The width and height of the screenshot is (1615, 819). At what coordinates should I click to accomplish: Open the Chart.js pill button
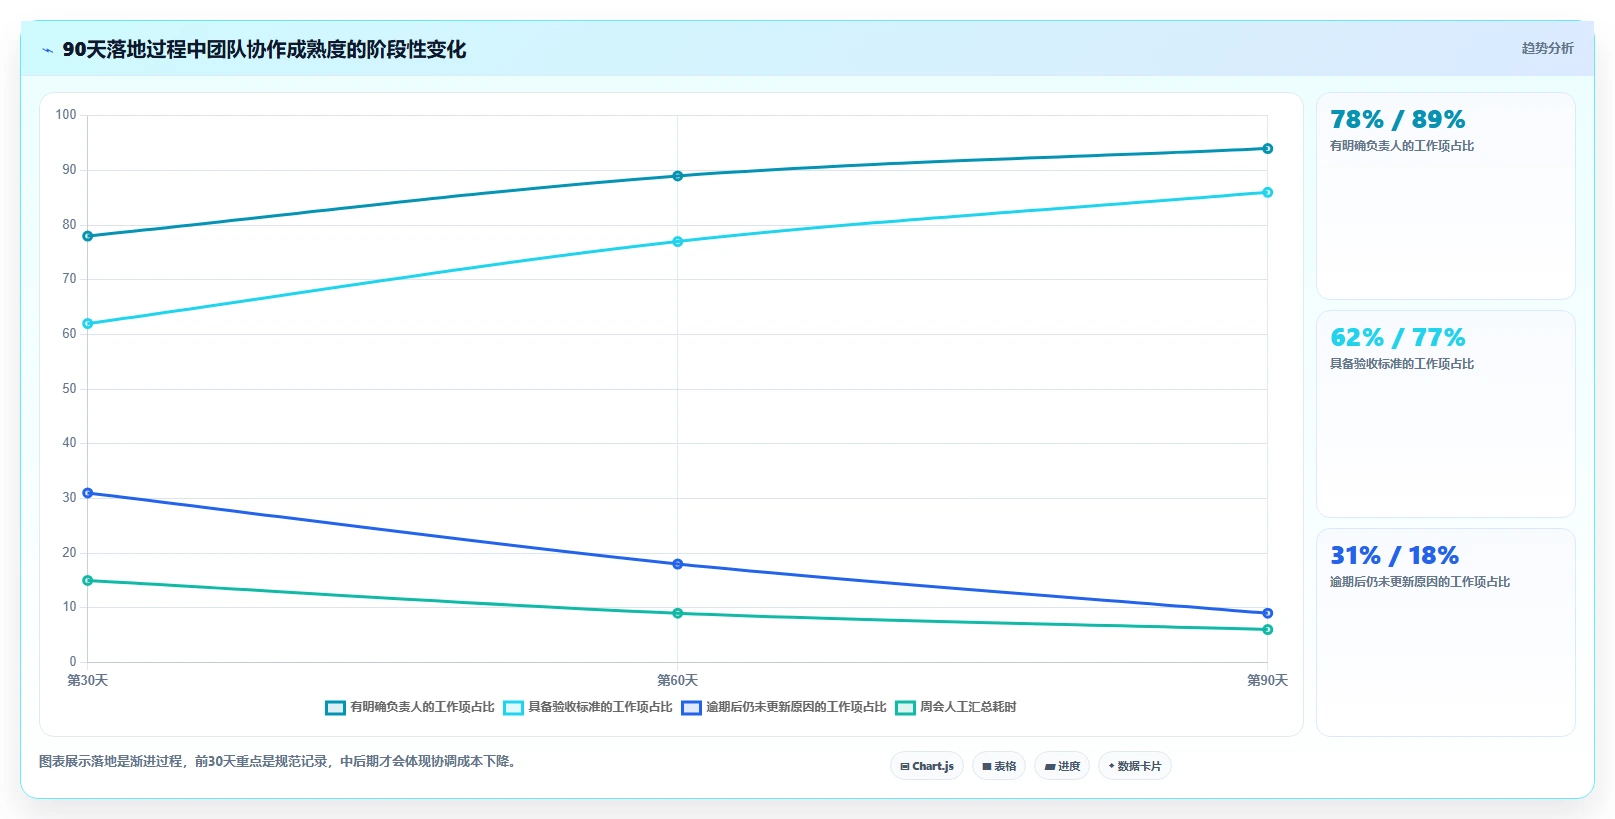927,766
